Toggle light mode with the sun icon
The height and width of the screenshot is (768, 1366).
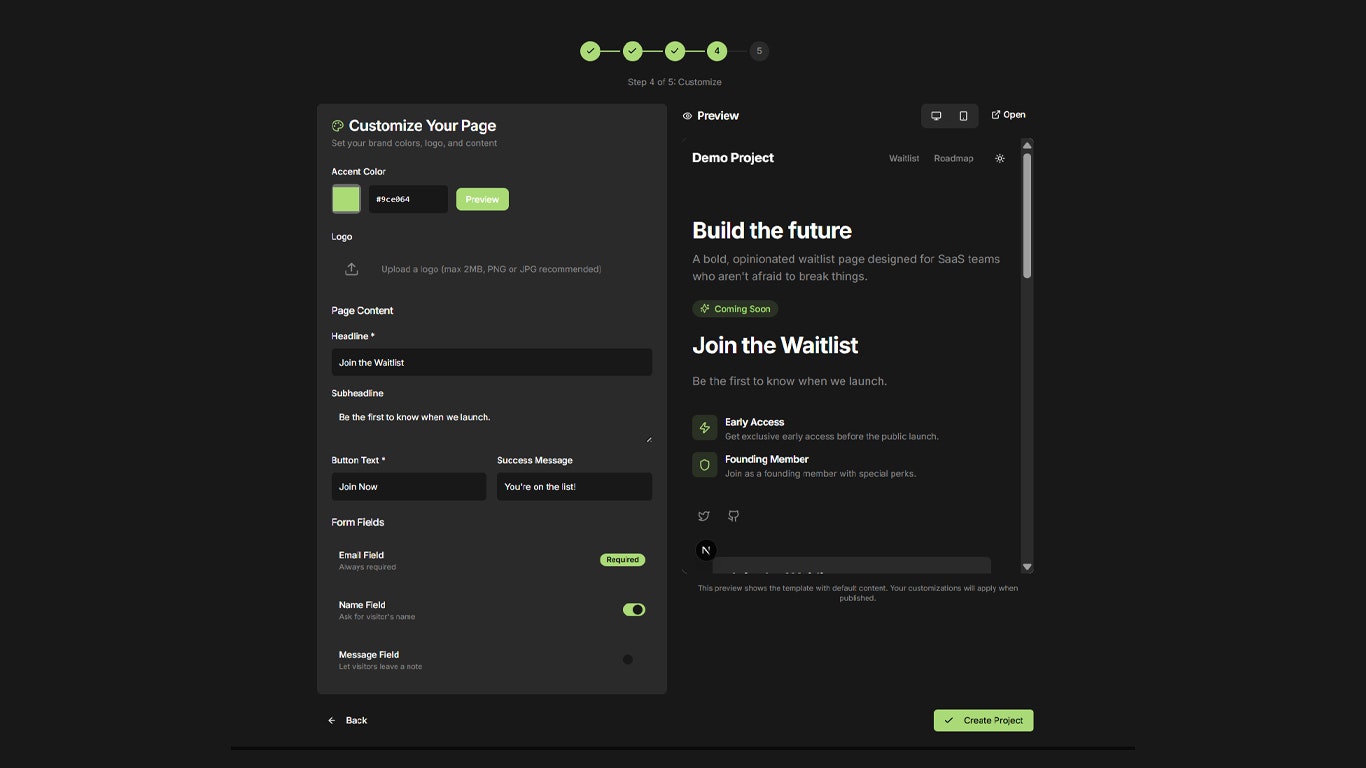tap(999, 157)
